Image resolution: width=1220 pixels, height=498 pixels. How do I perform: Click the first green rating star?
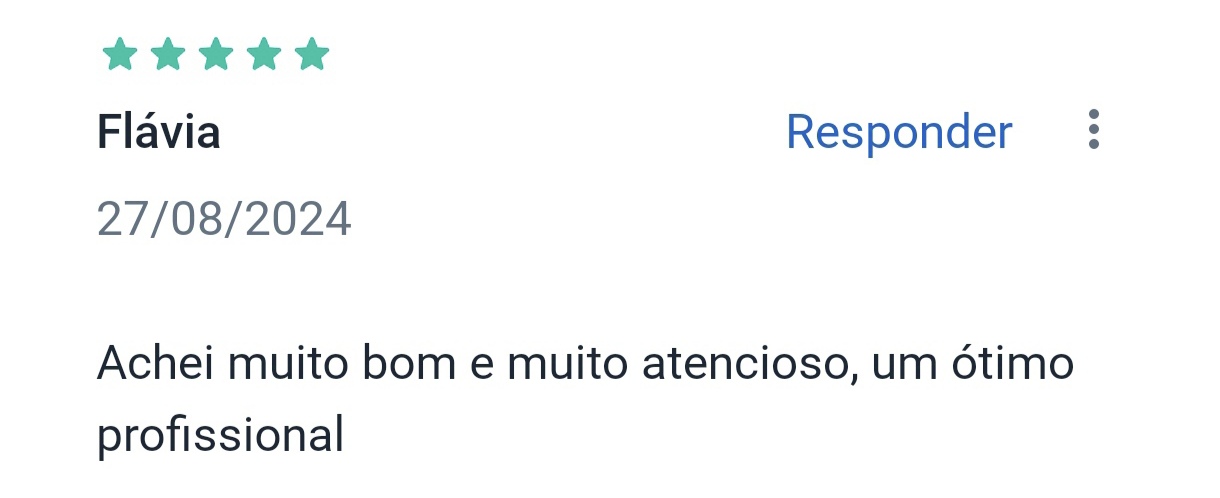click(120, 54)
